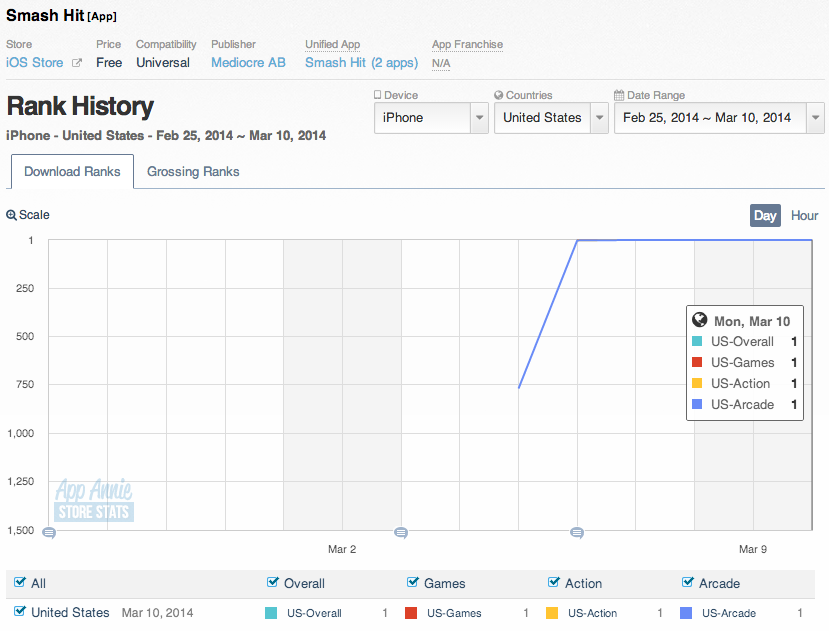Screen dimensions: 829x631
Task: Click the Universal compatibility value
Action: (163, 62)
